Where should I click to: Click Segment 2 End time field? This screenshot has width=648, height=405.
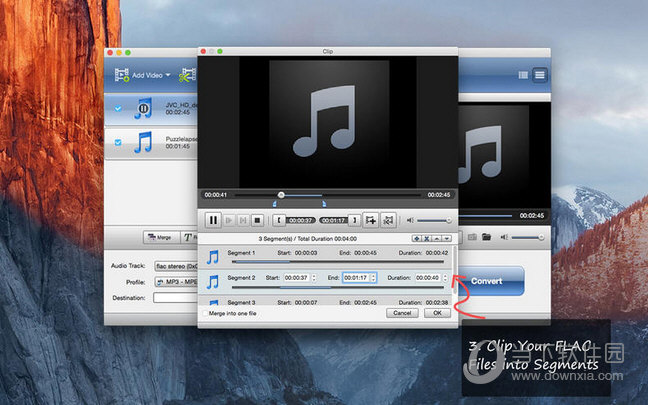pos(356,278)
